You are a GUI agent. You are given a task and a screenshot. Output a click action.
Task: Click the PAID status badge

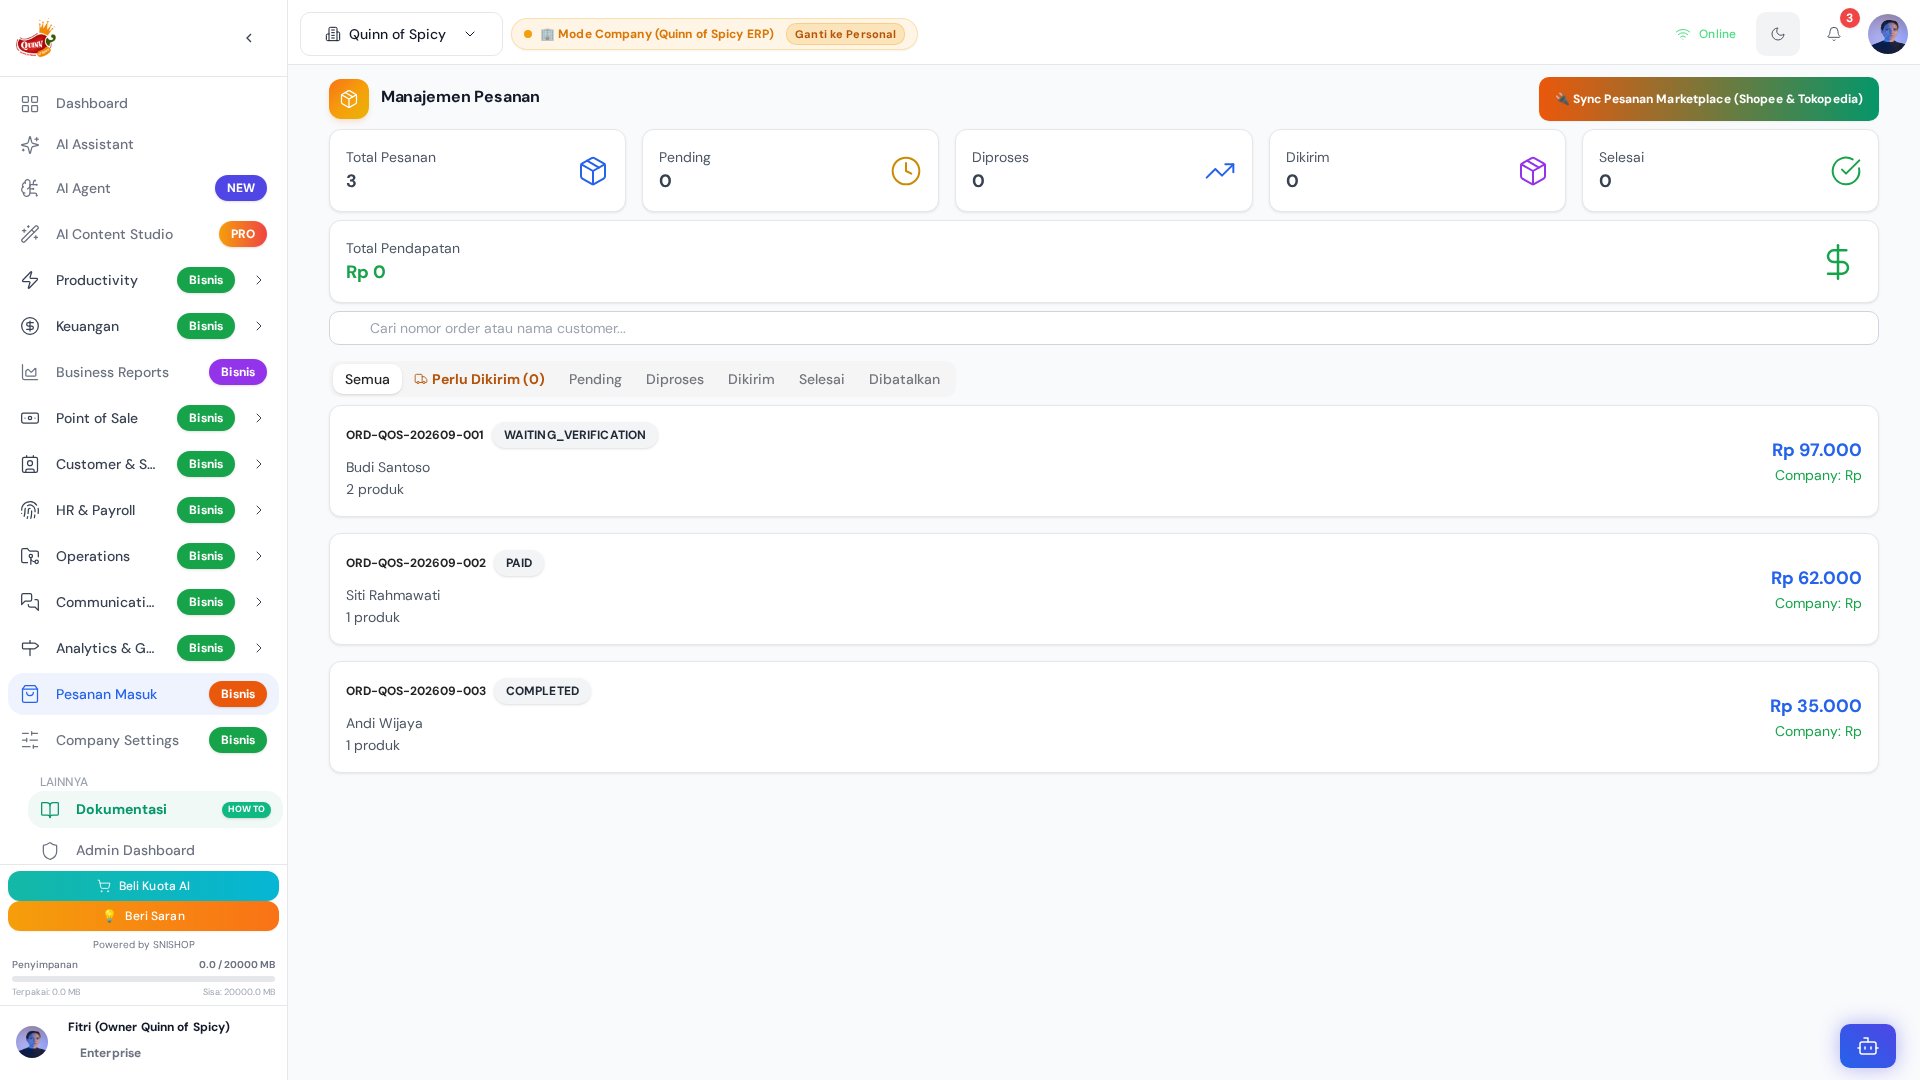coord(519,563)
